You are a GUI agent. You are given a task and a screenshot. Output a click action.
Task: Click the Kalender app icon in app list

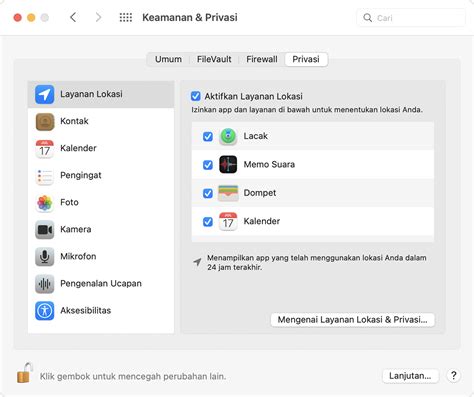228,221
